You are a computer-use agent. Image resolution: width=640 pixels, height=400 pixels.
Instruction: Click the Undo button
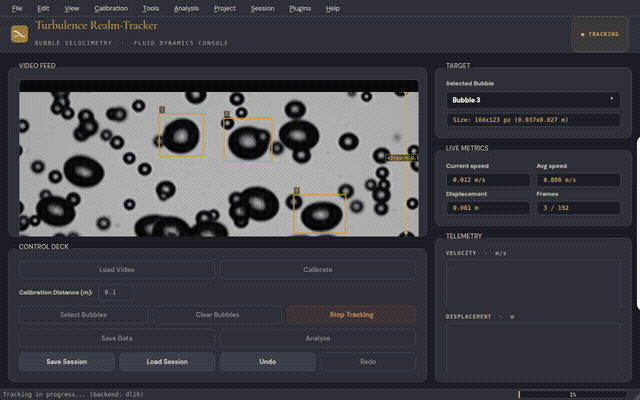click(x=267, y=362)
